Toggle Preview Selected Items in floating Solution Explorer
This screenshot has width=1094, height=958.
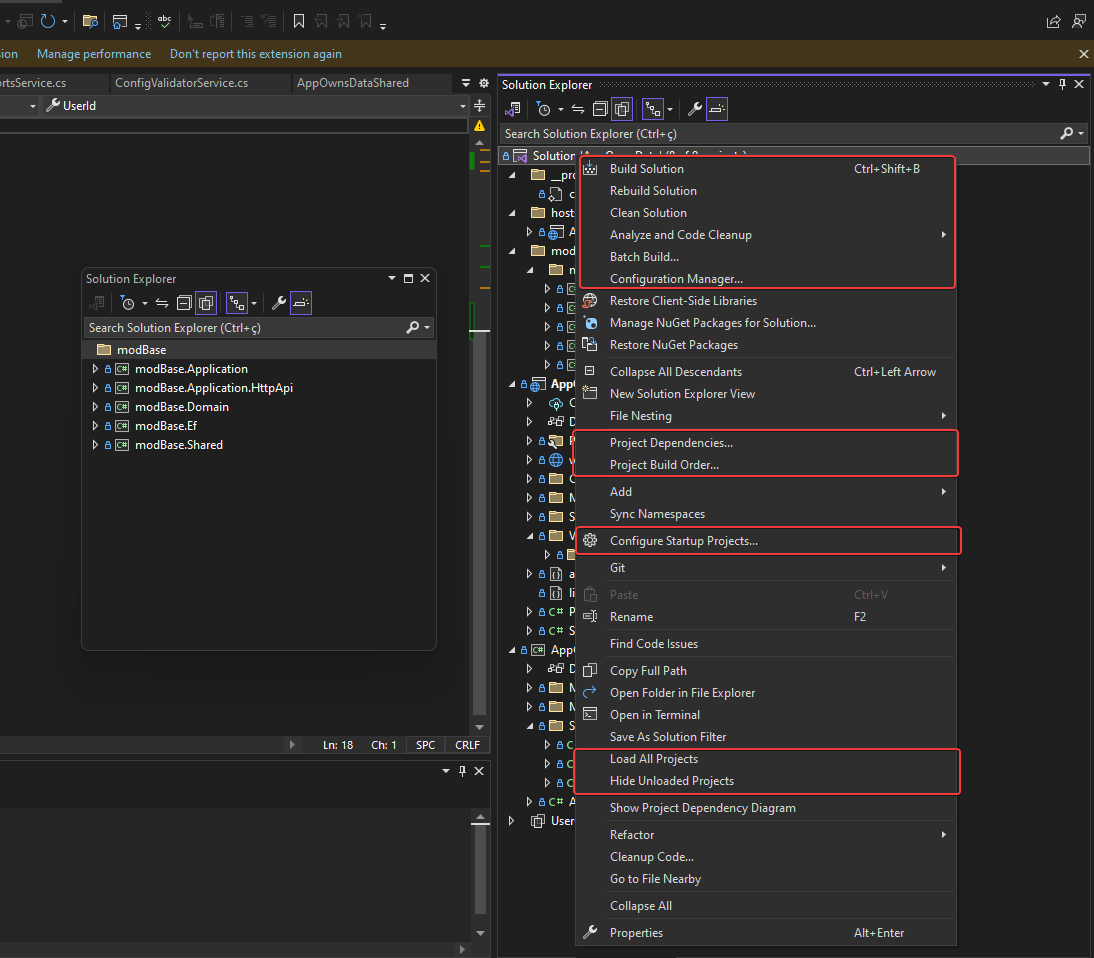pyautogui.click(x=300, y=303)
